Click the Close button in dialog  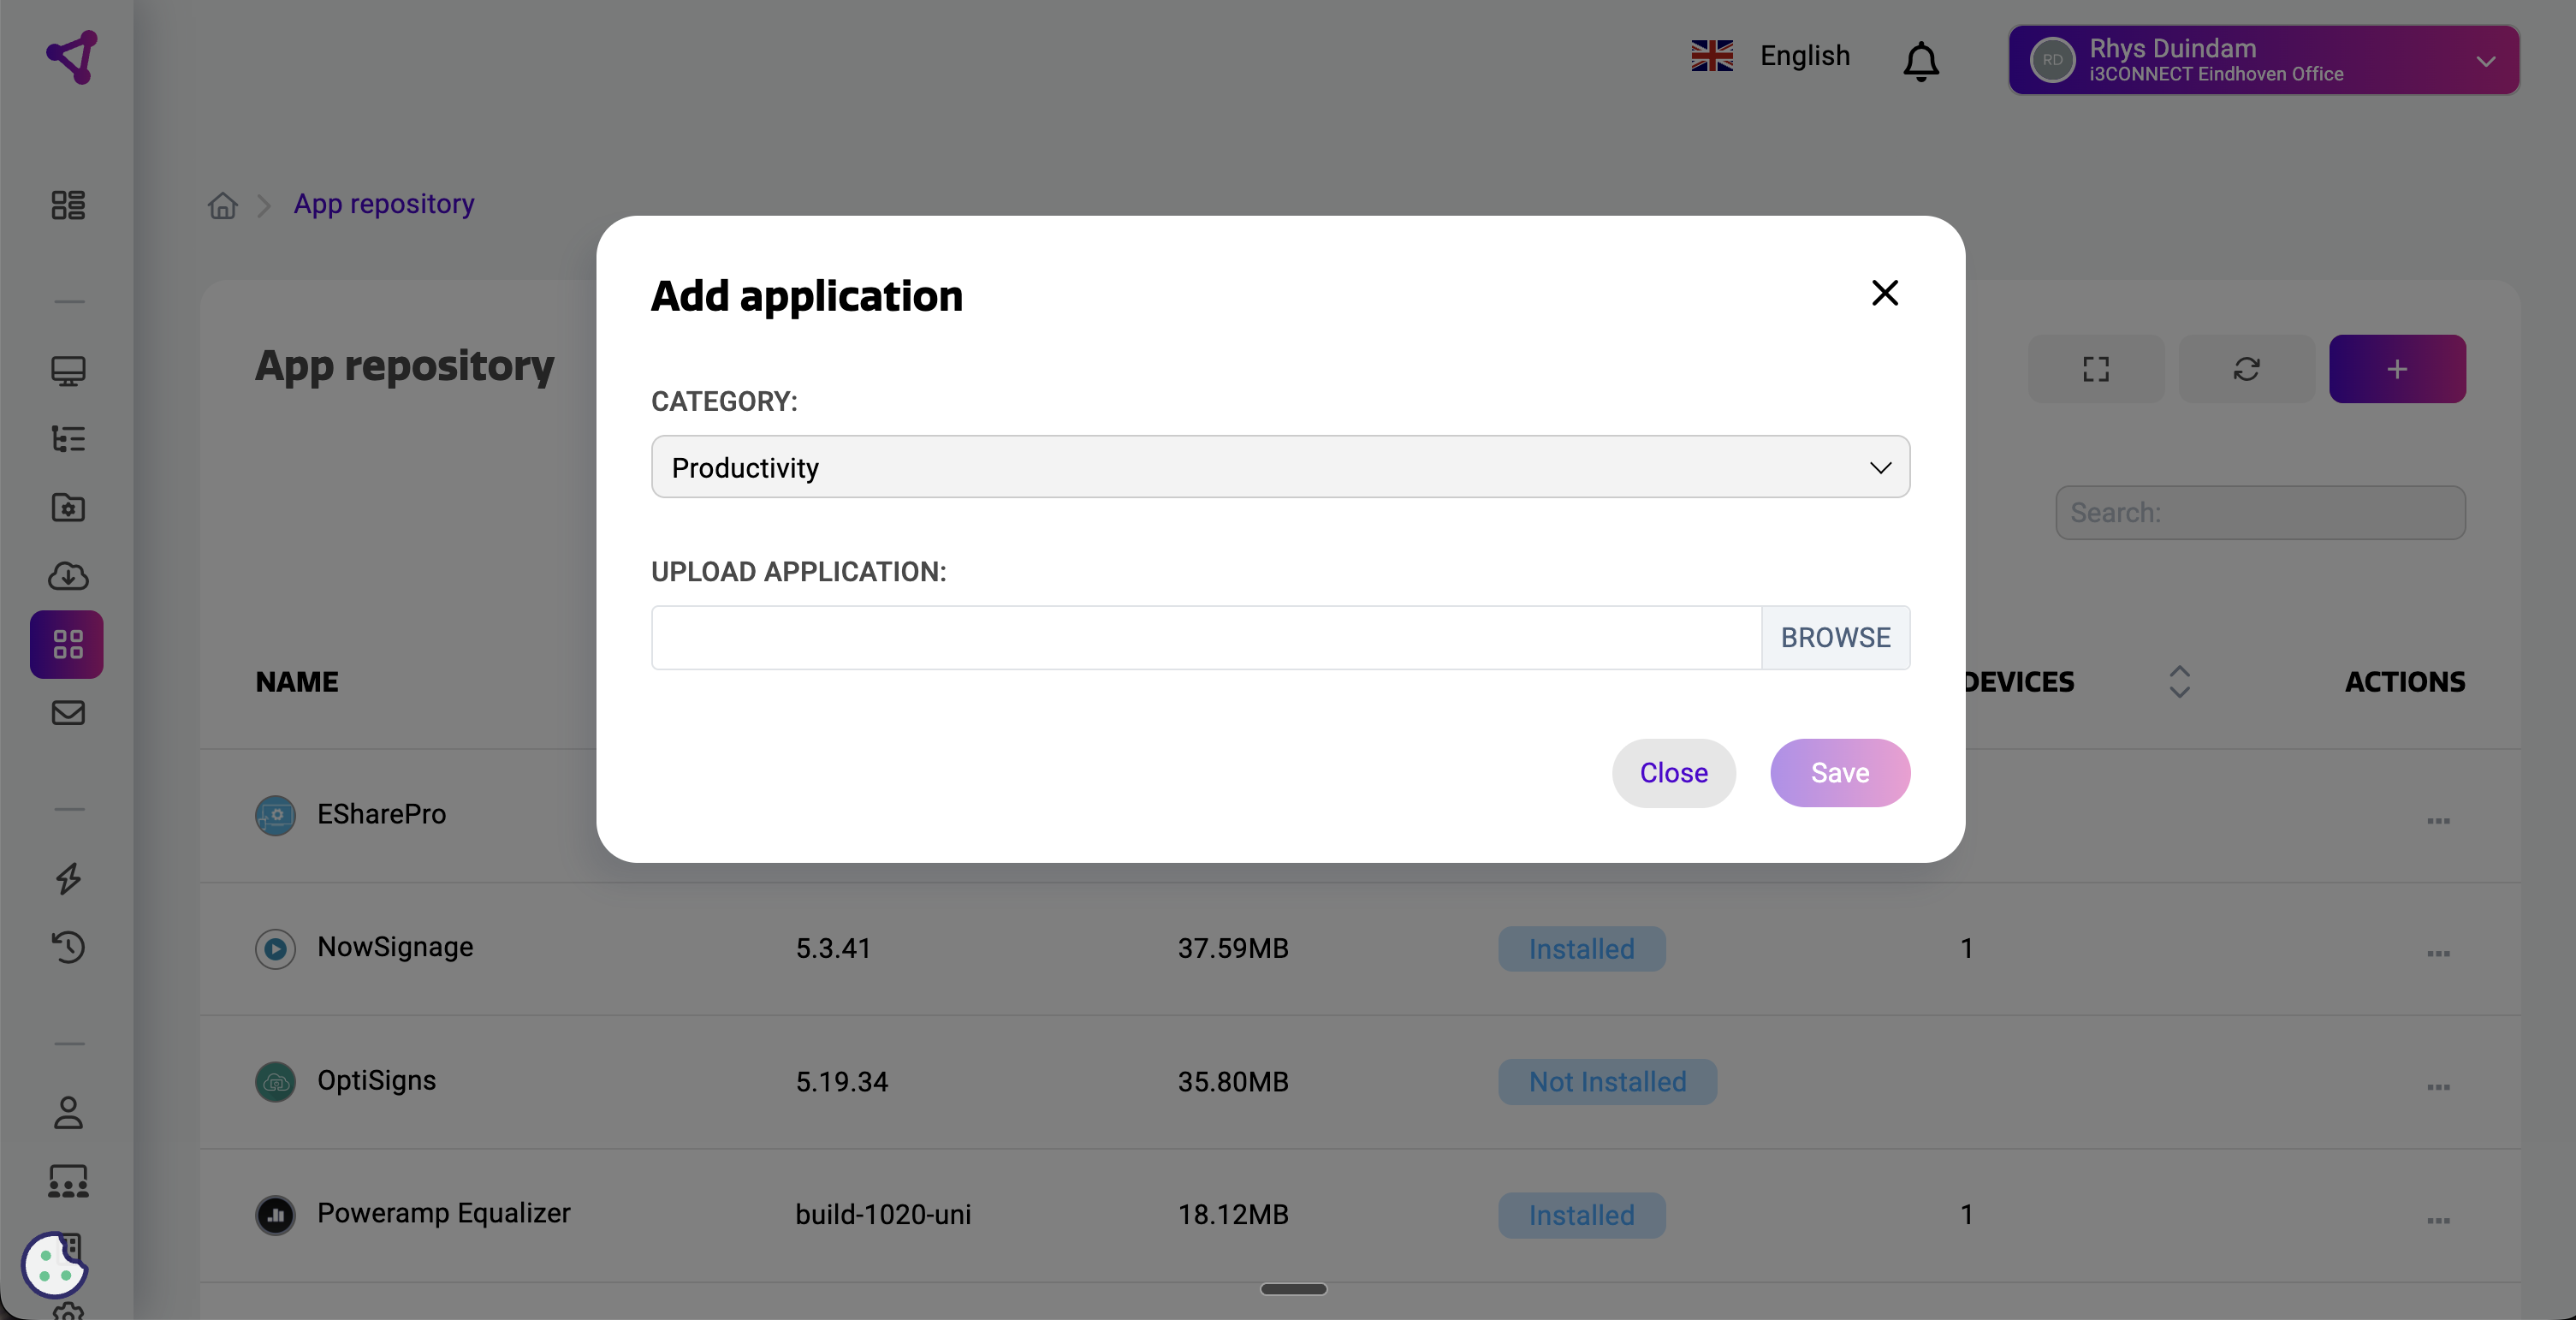click(1673, 773)
